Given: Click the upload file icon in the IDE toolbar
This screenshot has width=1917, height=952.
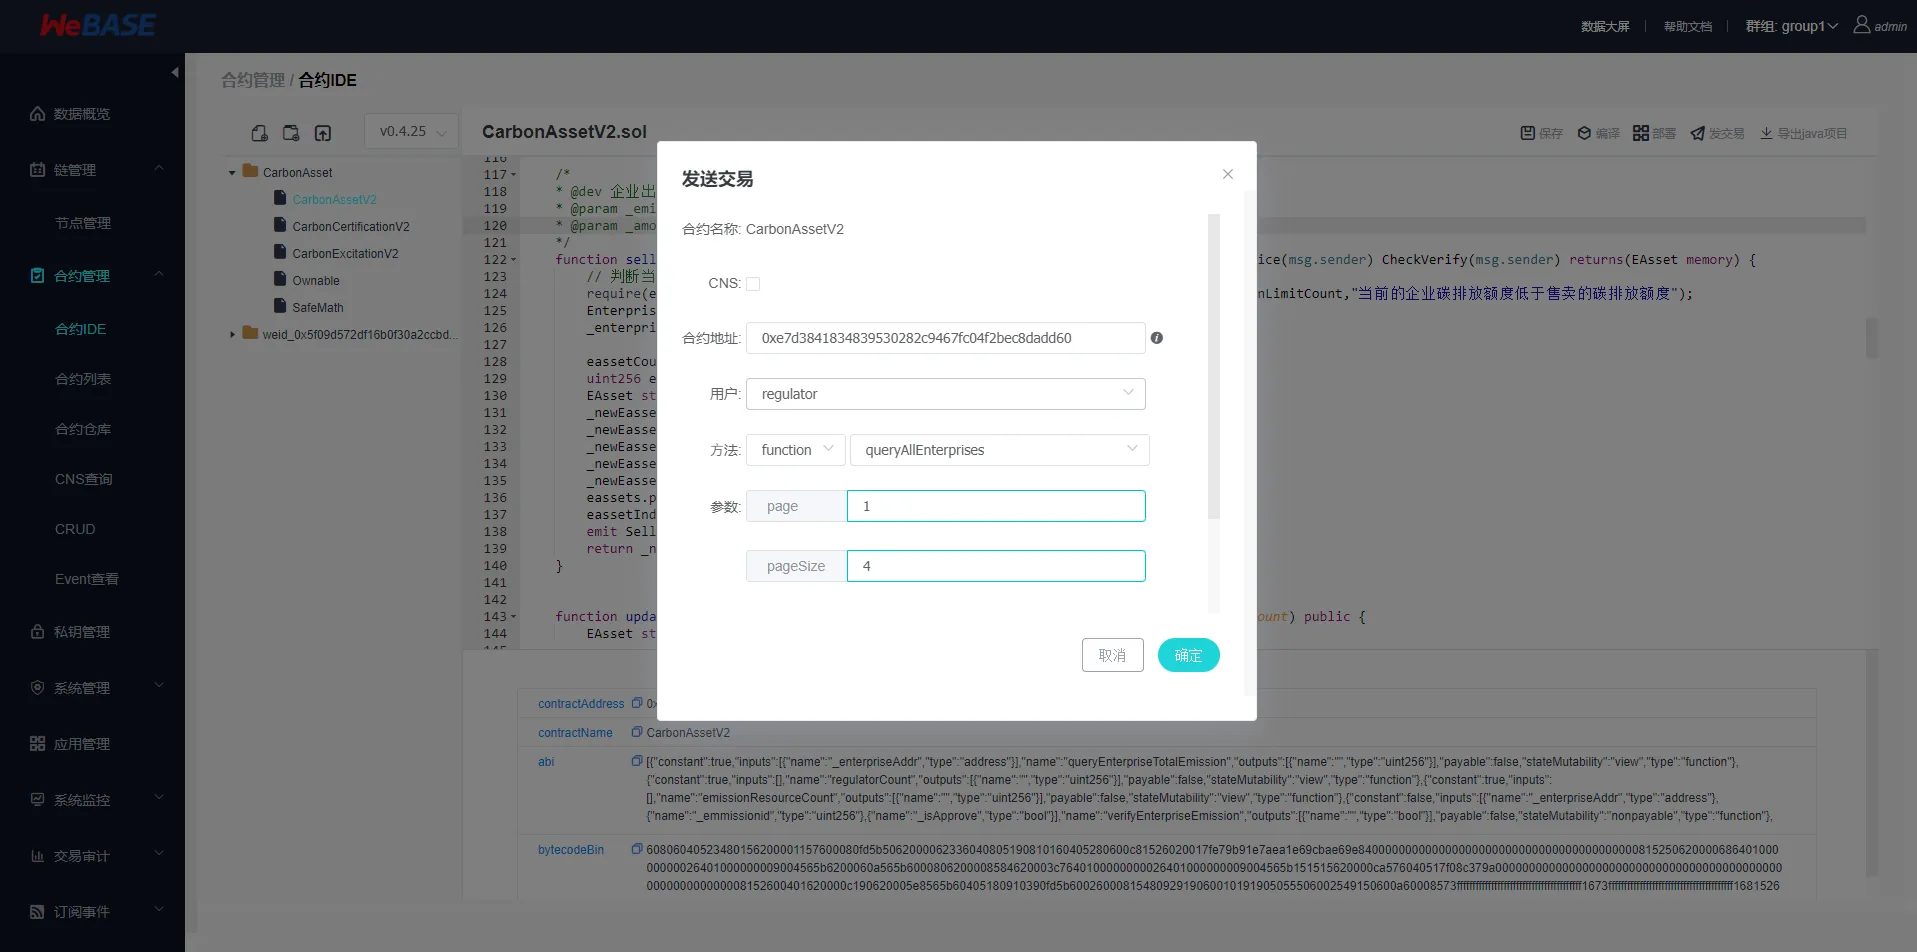Looking at the screenshot, I should pyautogui.click(x=323, y=133).
